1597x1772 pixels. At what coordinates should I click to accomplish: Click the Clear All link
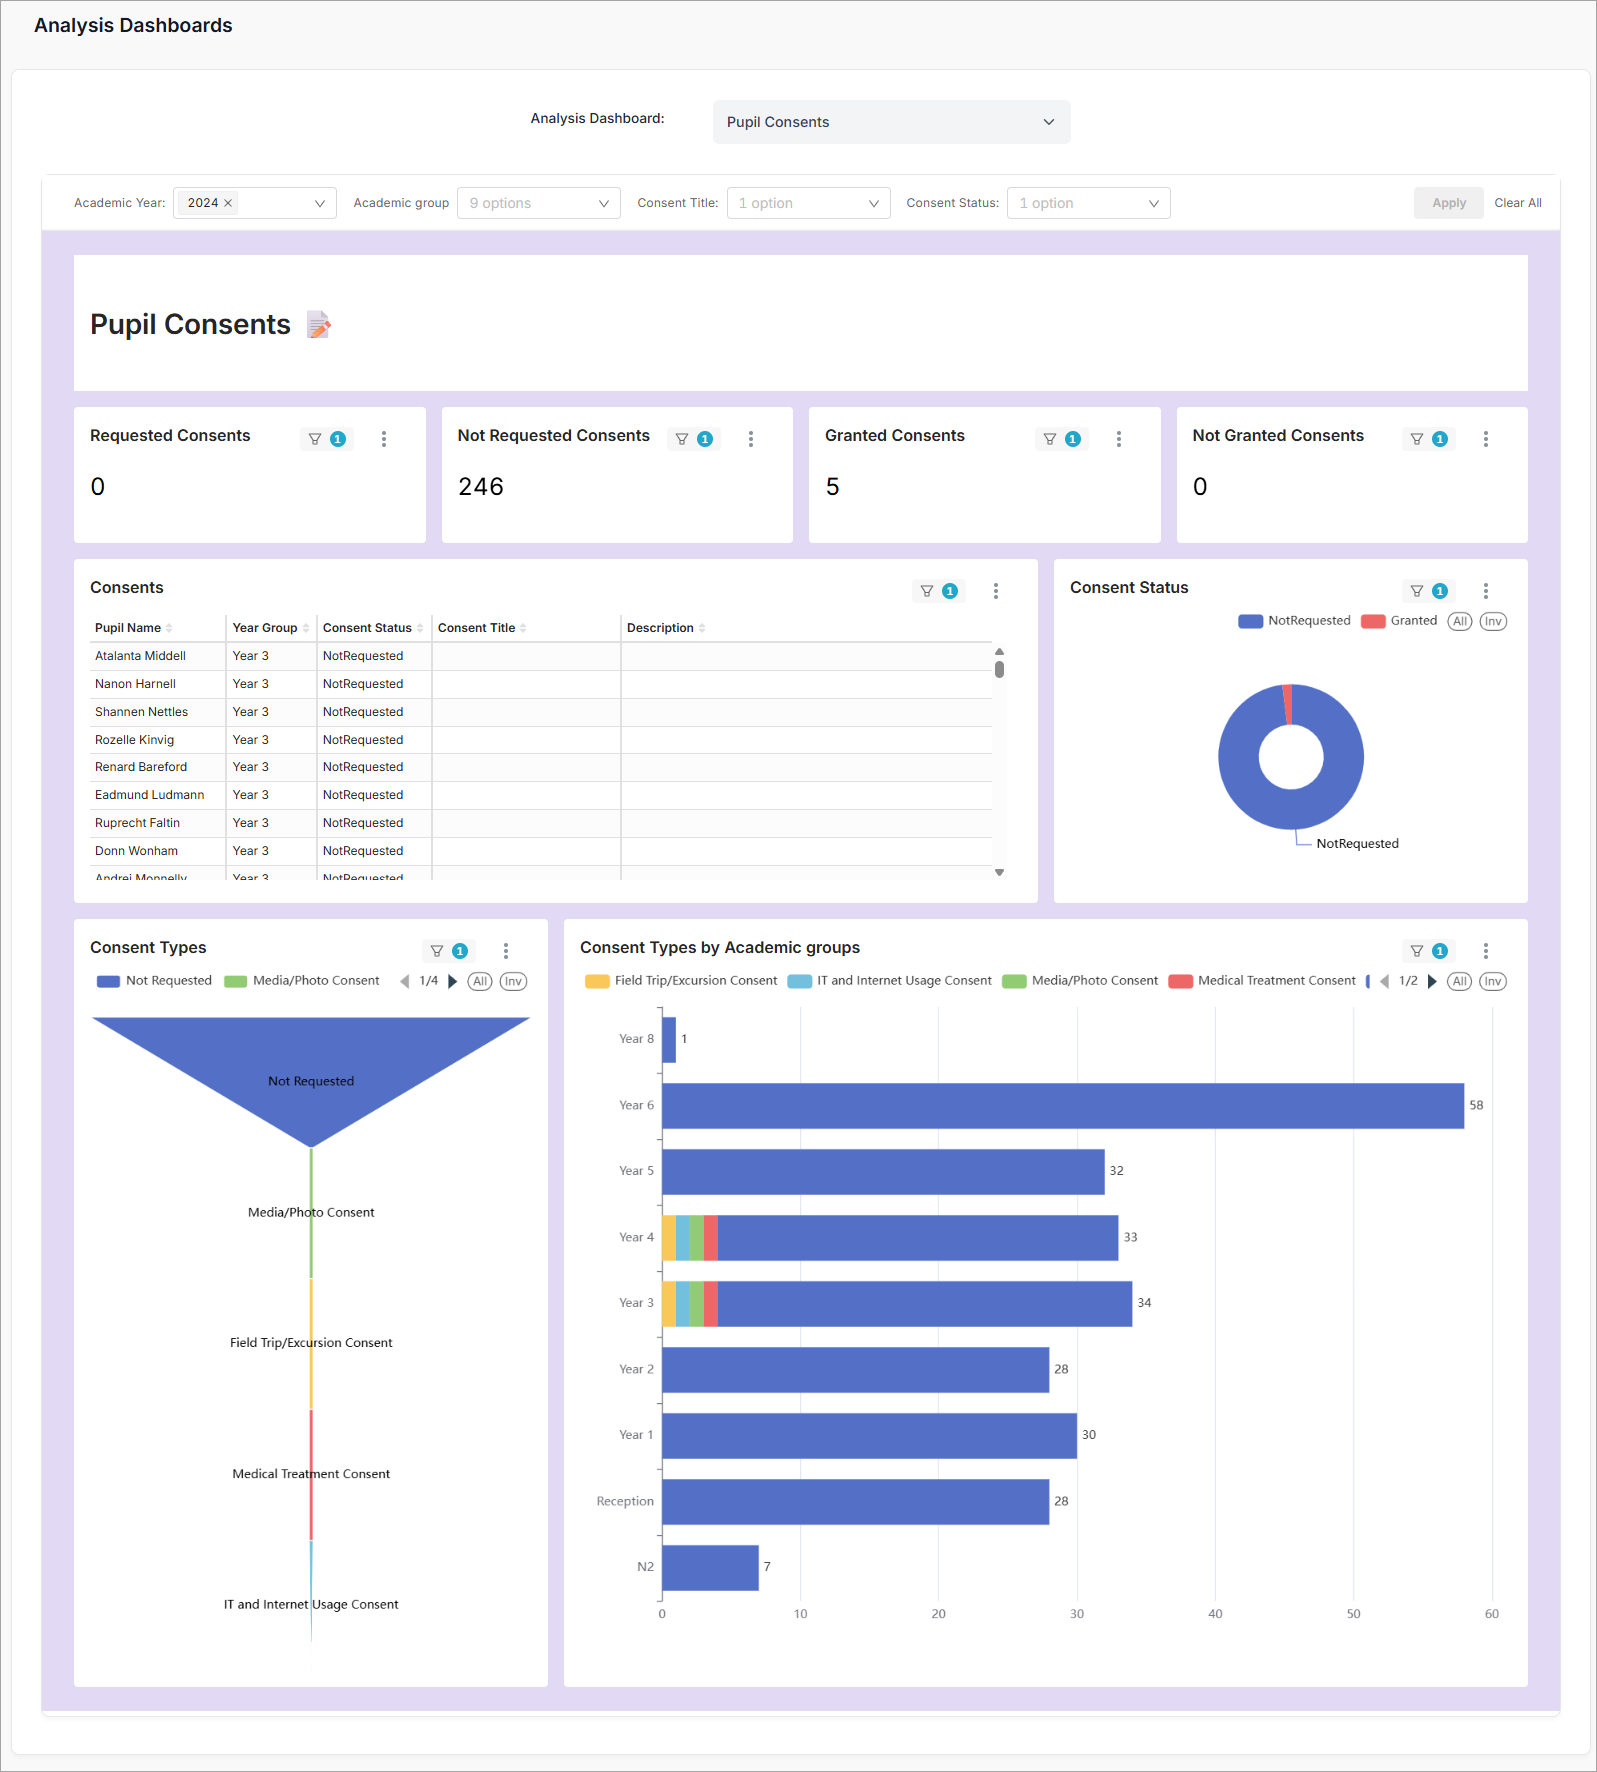1517,203
